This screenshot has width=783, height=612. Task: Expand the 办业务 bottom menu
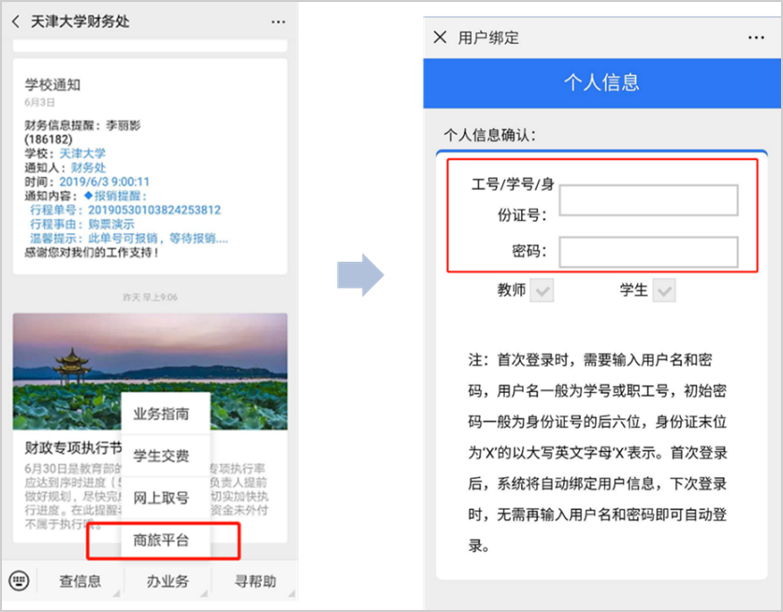(167, 581)
